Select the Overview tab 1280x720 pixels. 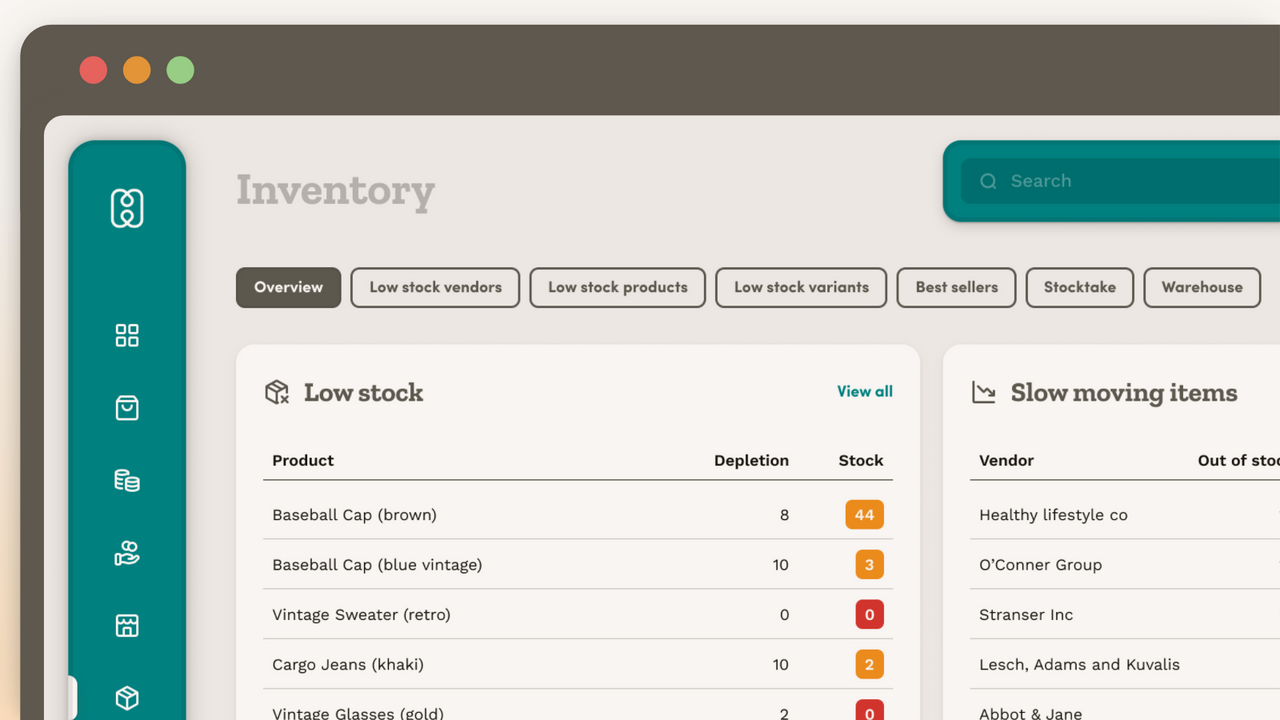[288, 287]
